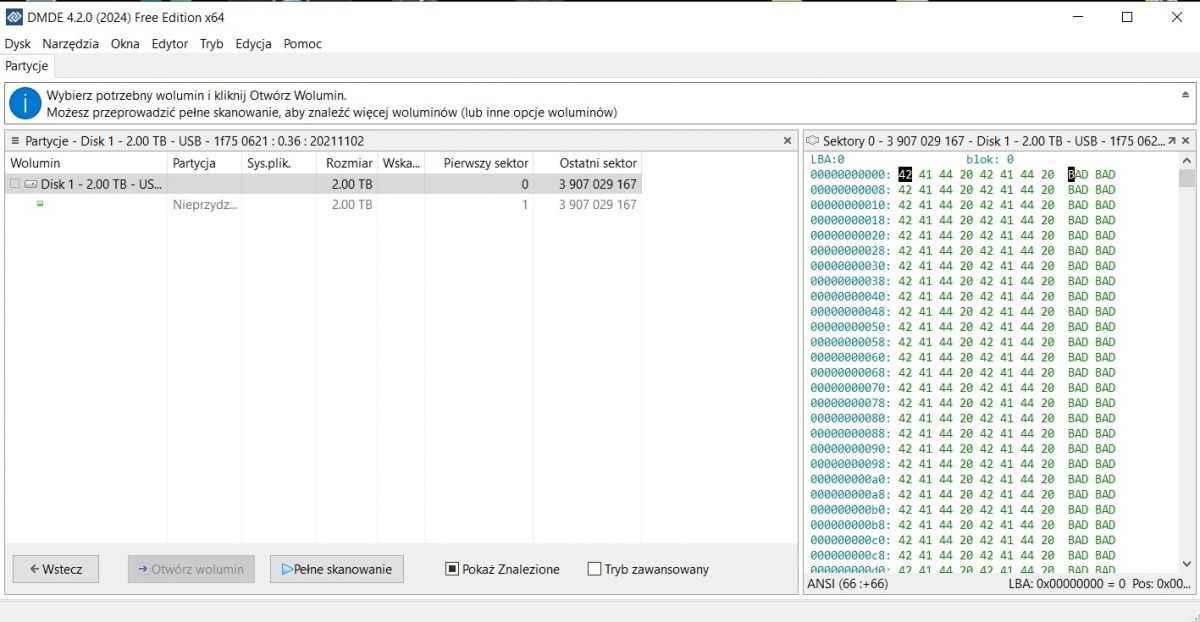The height and width of the screenshot is (622, 1200).
Task: Click the Partycja column header
Action: coord(204,162)
